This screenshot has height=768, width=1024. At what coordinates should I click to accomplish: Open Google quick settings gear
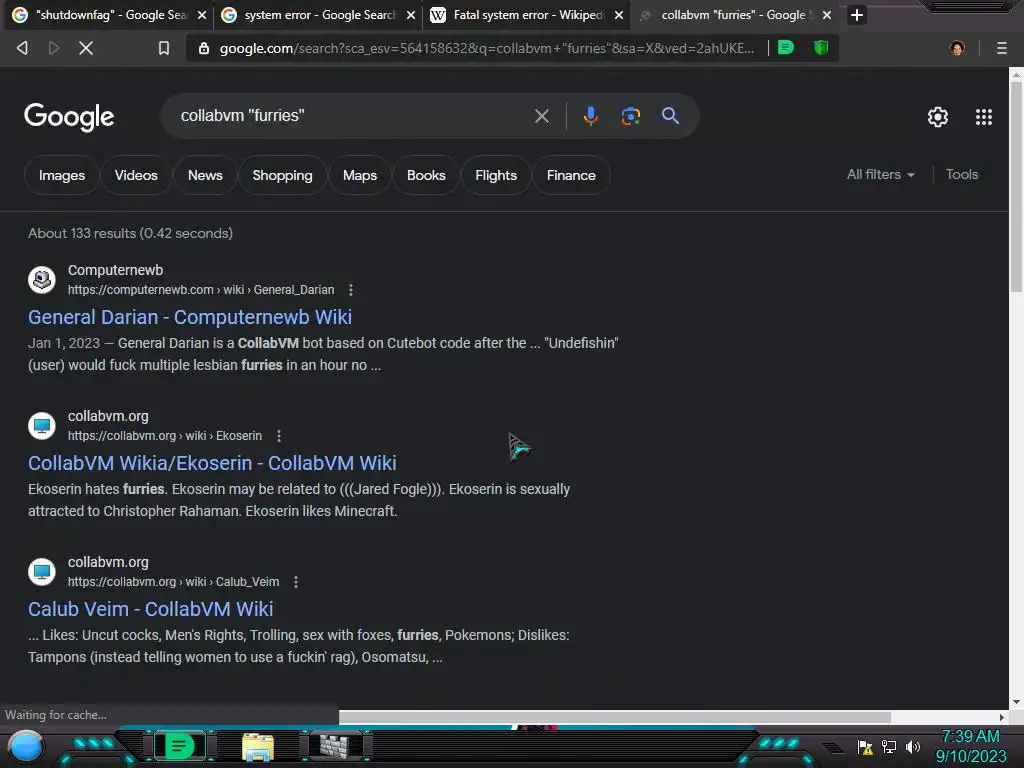[938, 117]
